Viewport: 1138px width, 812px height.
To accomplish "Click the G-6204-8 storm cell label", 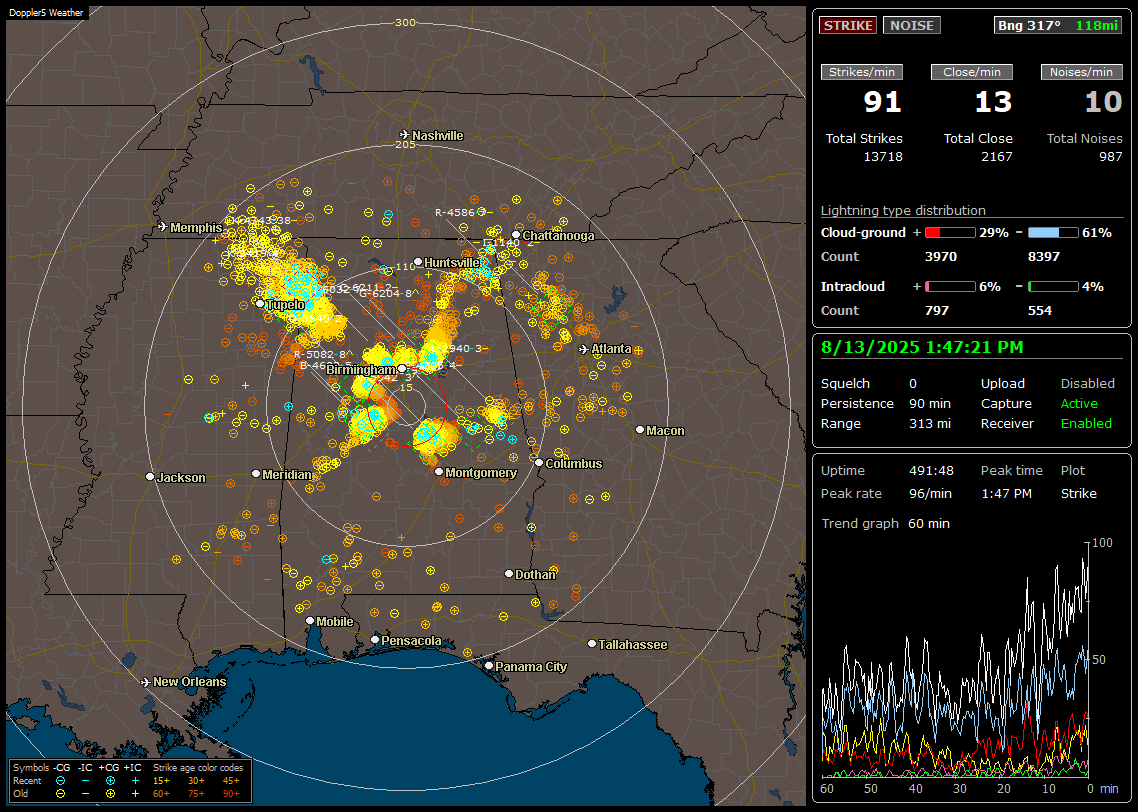I will 385,293.
